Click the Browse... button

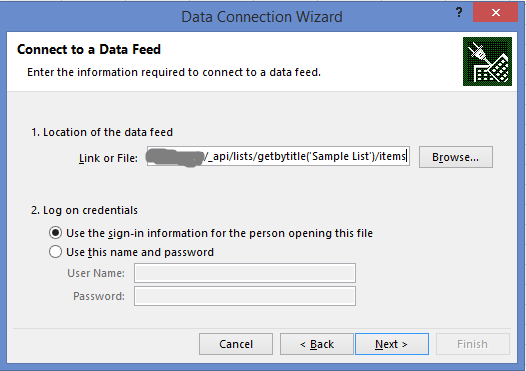coord(456,157)
